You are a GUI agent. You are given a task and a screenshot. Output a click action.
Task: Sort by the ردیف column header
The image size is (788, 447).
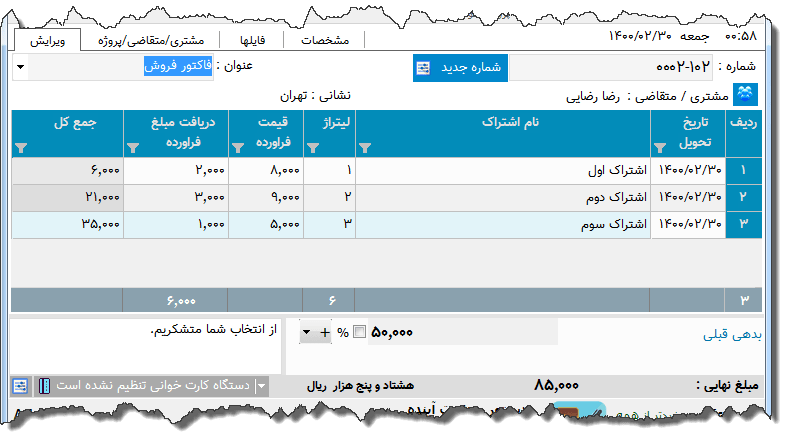[743, 133]
